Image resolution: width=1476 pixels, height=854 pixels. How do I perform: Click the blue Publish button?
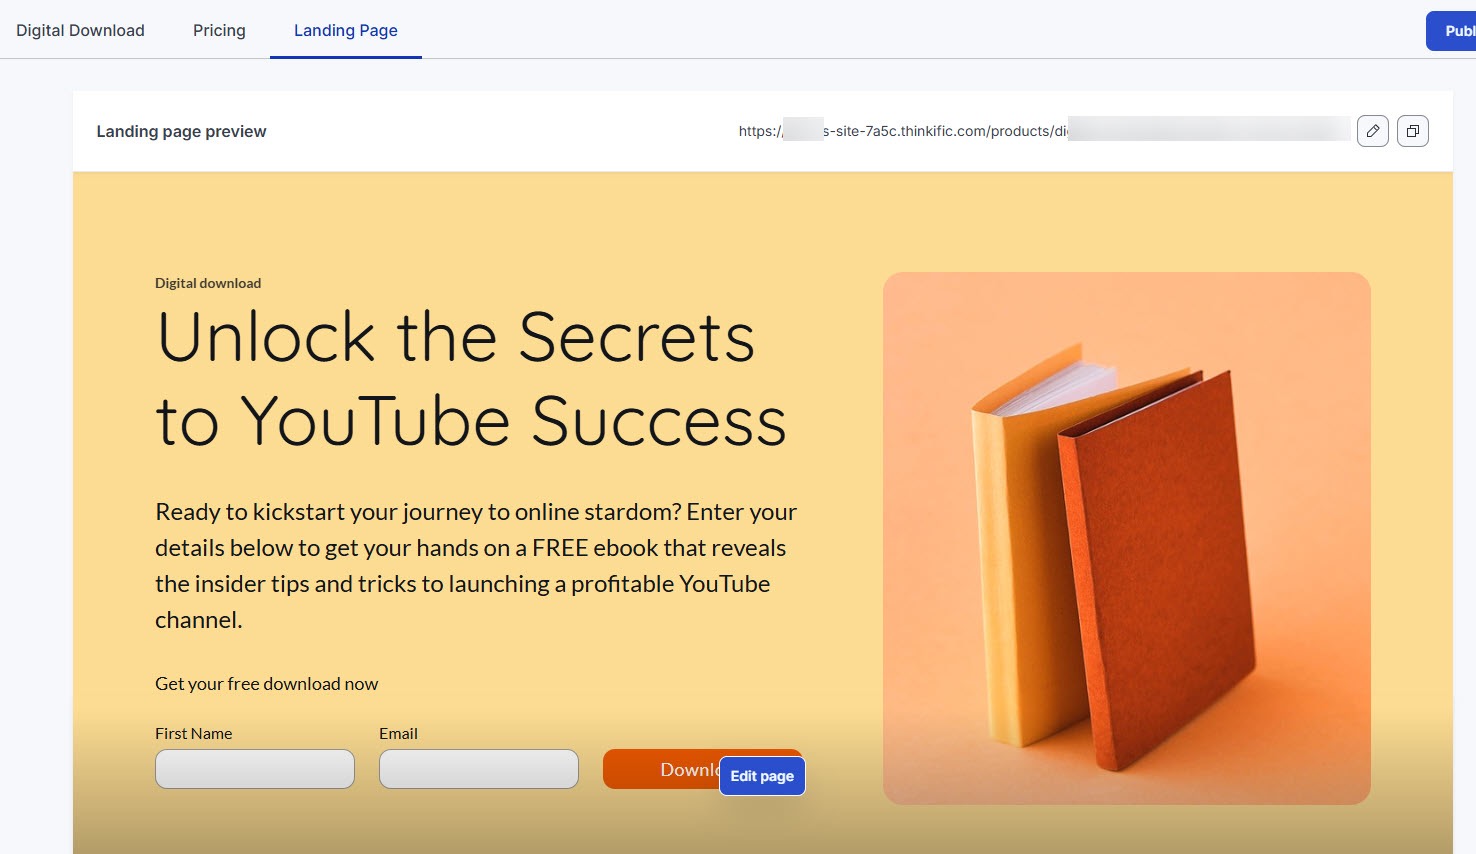(x=1451, y=31)
